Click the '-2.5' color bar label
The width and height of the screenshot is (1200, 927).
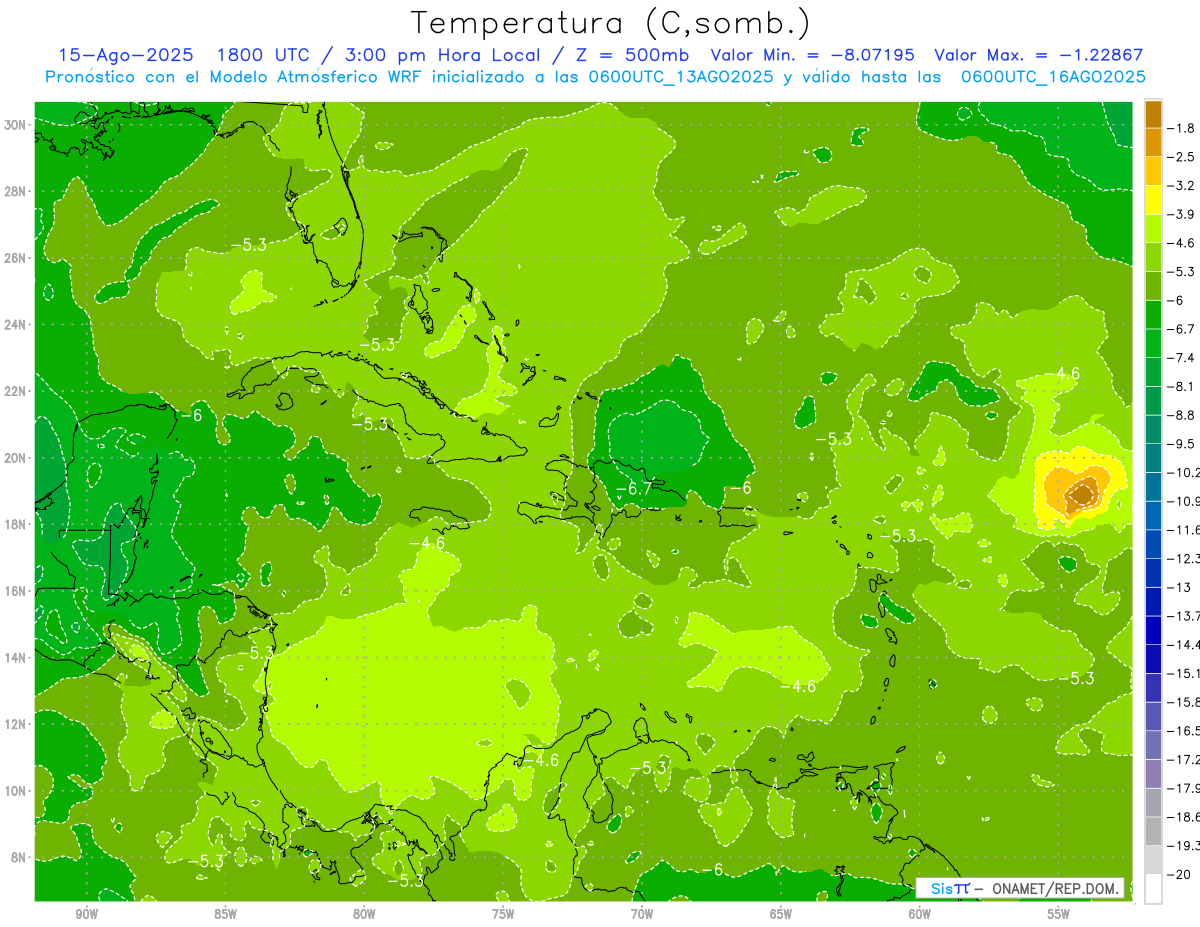(x=1182, y=157)
